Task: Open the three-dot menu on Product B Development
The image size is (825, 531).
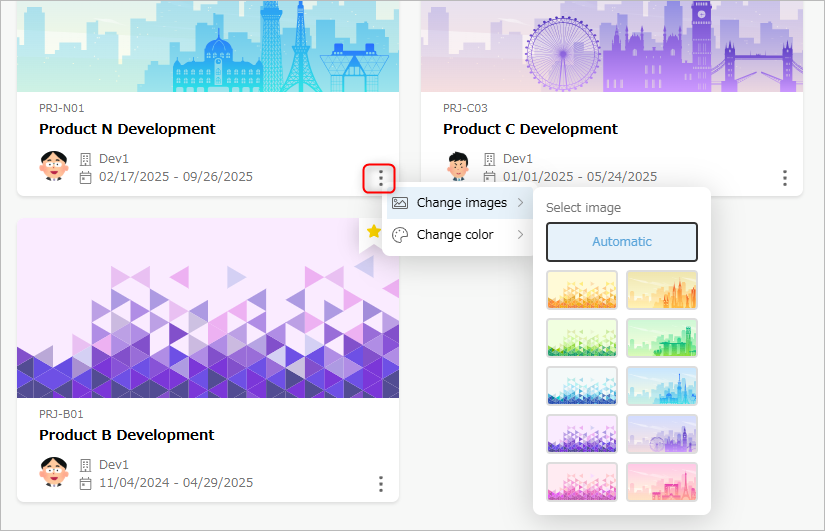Action: point(380,484)
